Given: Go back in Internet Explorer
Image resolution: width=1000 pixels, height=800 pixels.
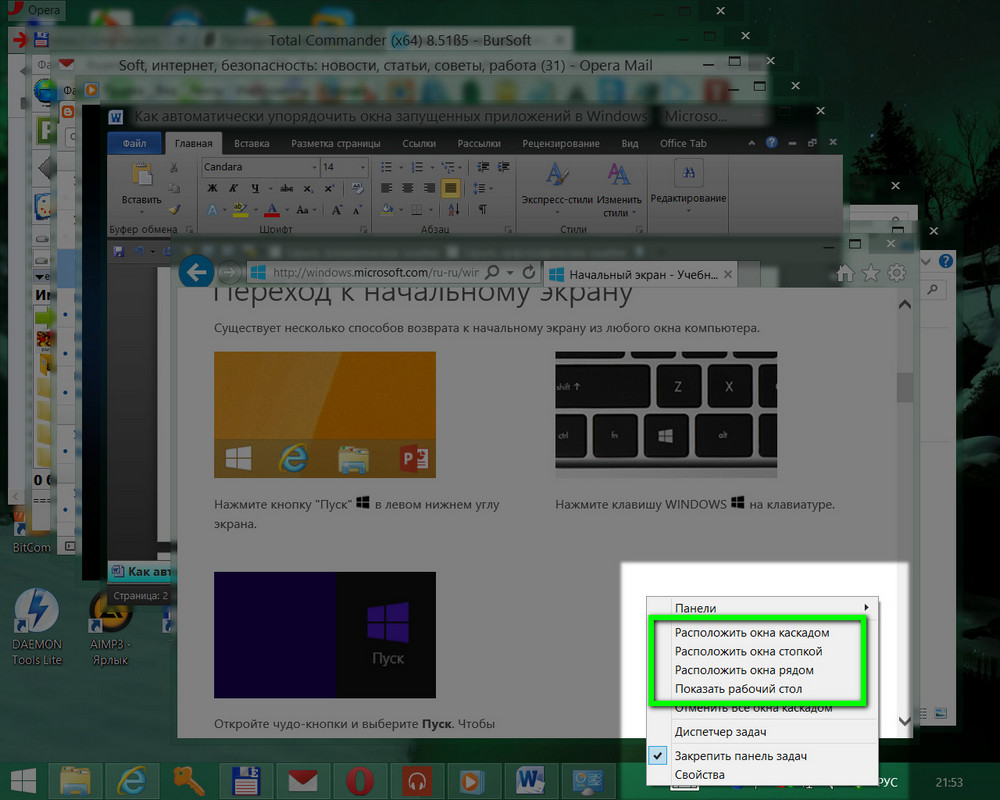Looking at the screenshot, I should 196,273.
